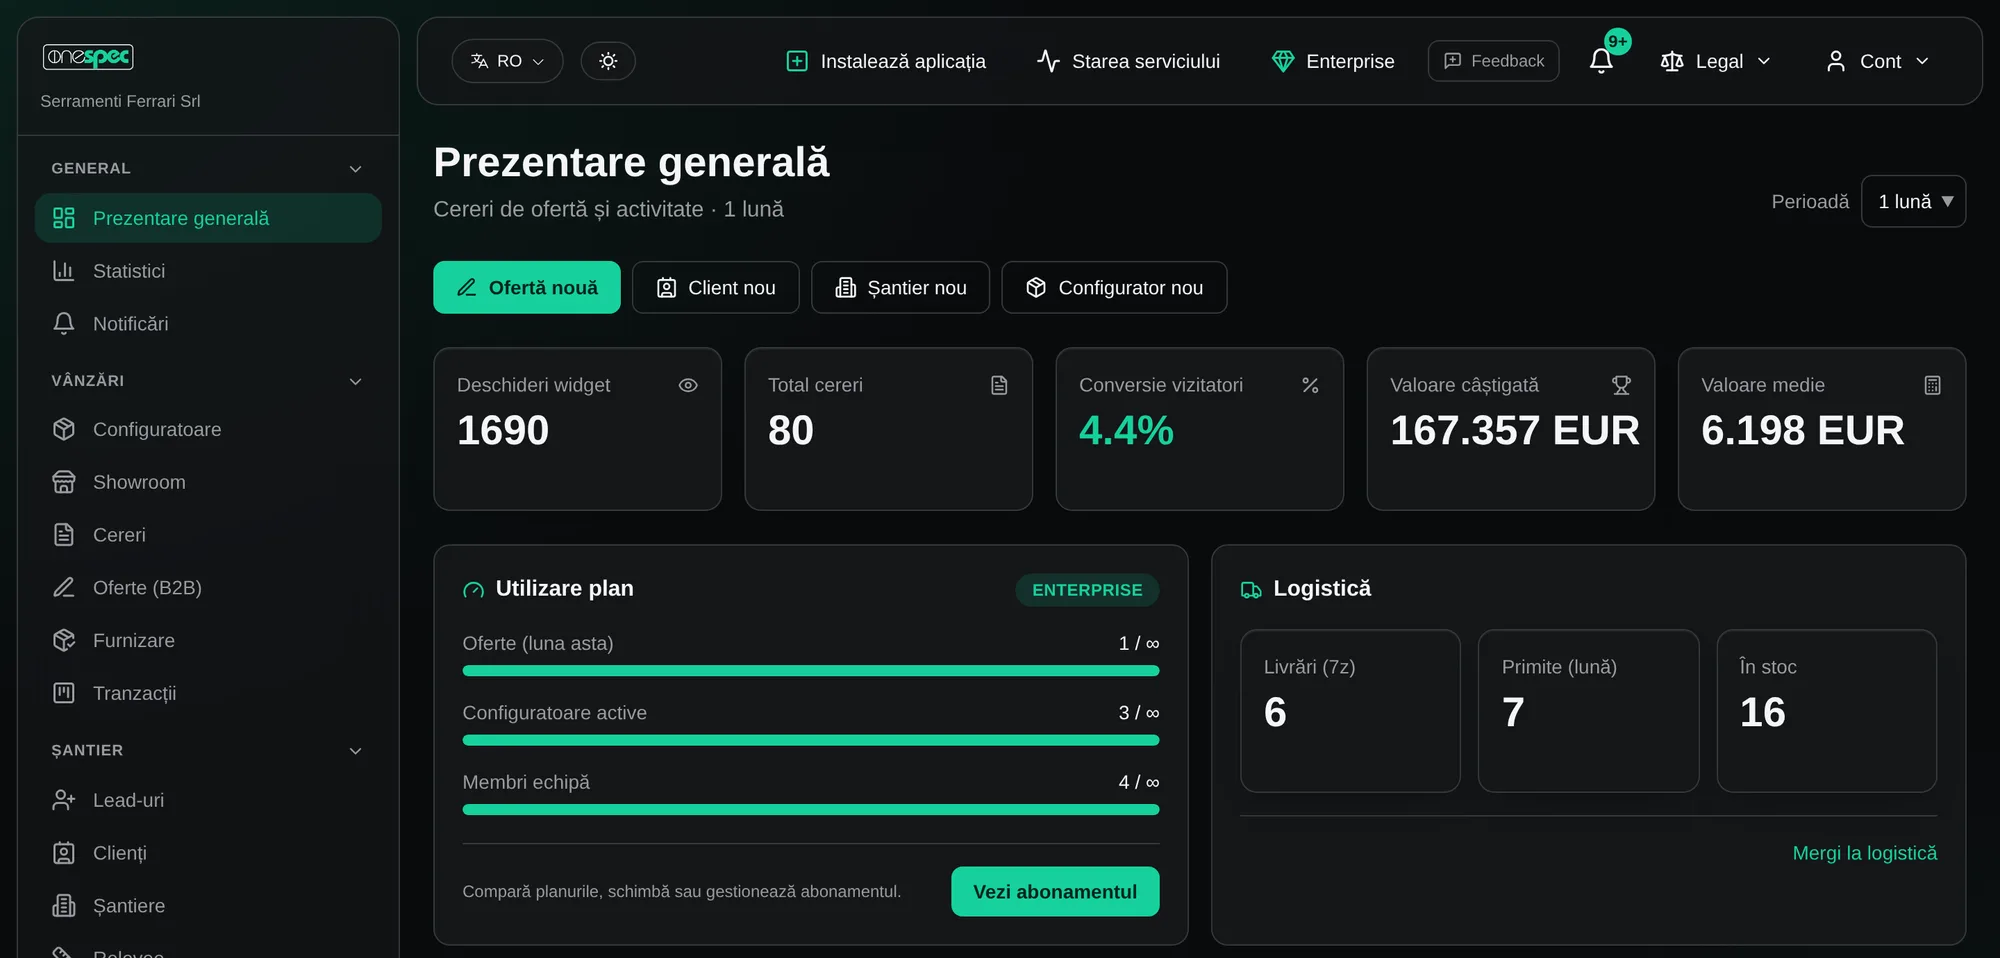Image resolution: width=2000 pixels, height=958 pixels.
Task: Click Configurator nou button
Action: tap(1114, 288)
